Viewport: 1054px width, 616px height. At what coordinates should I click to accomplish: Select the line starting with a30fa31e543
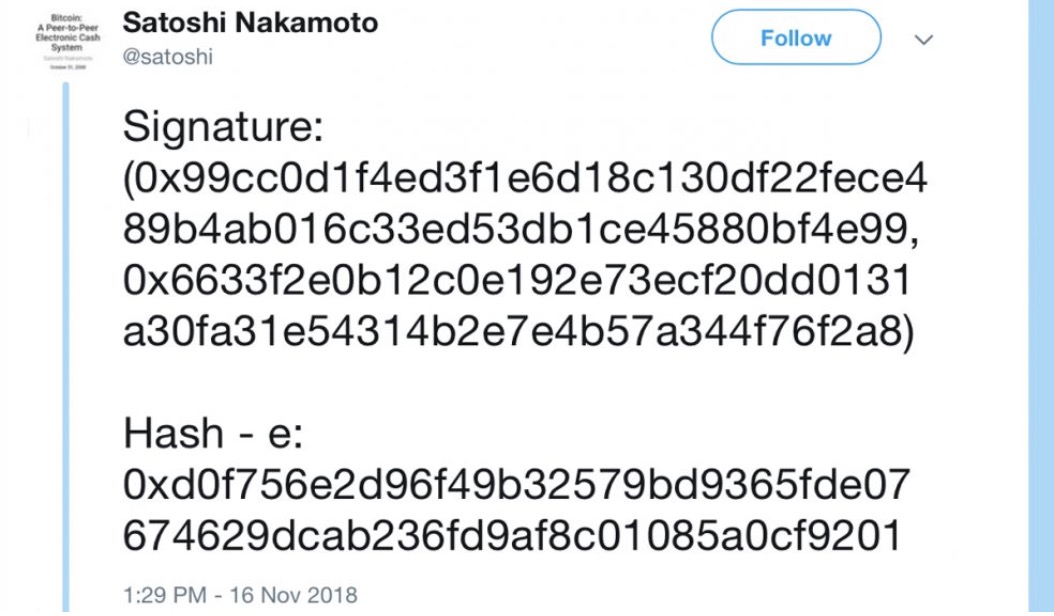[x=518, y=332]
